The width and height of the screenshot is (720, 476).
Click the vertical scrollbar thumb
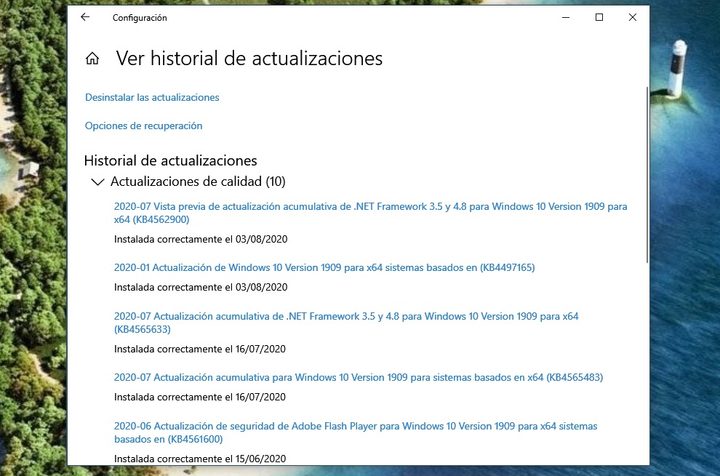coord(647,174)
